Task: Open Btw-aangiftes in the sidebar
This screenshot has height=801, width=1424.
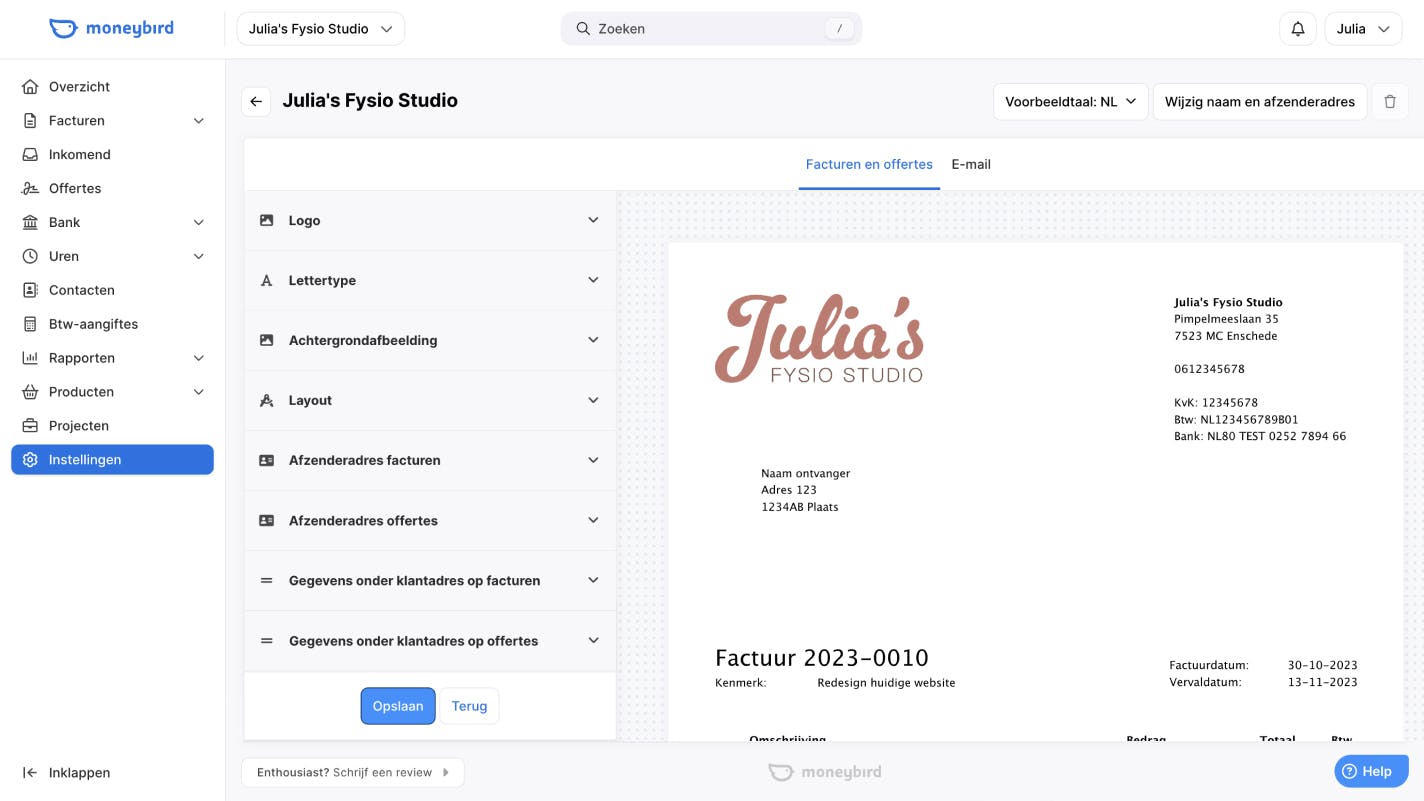Action: [112, 324]
